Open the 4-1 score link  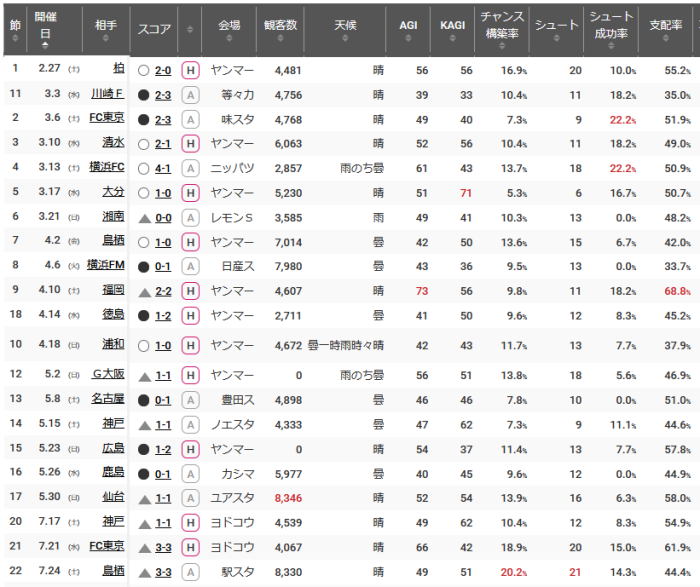(163, 168)
